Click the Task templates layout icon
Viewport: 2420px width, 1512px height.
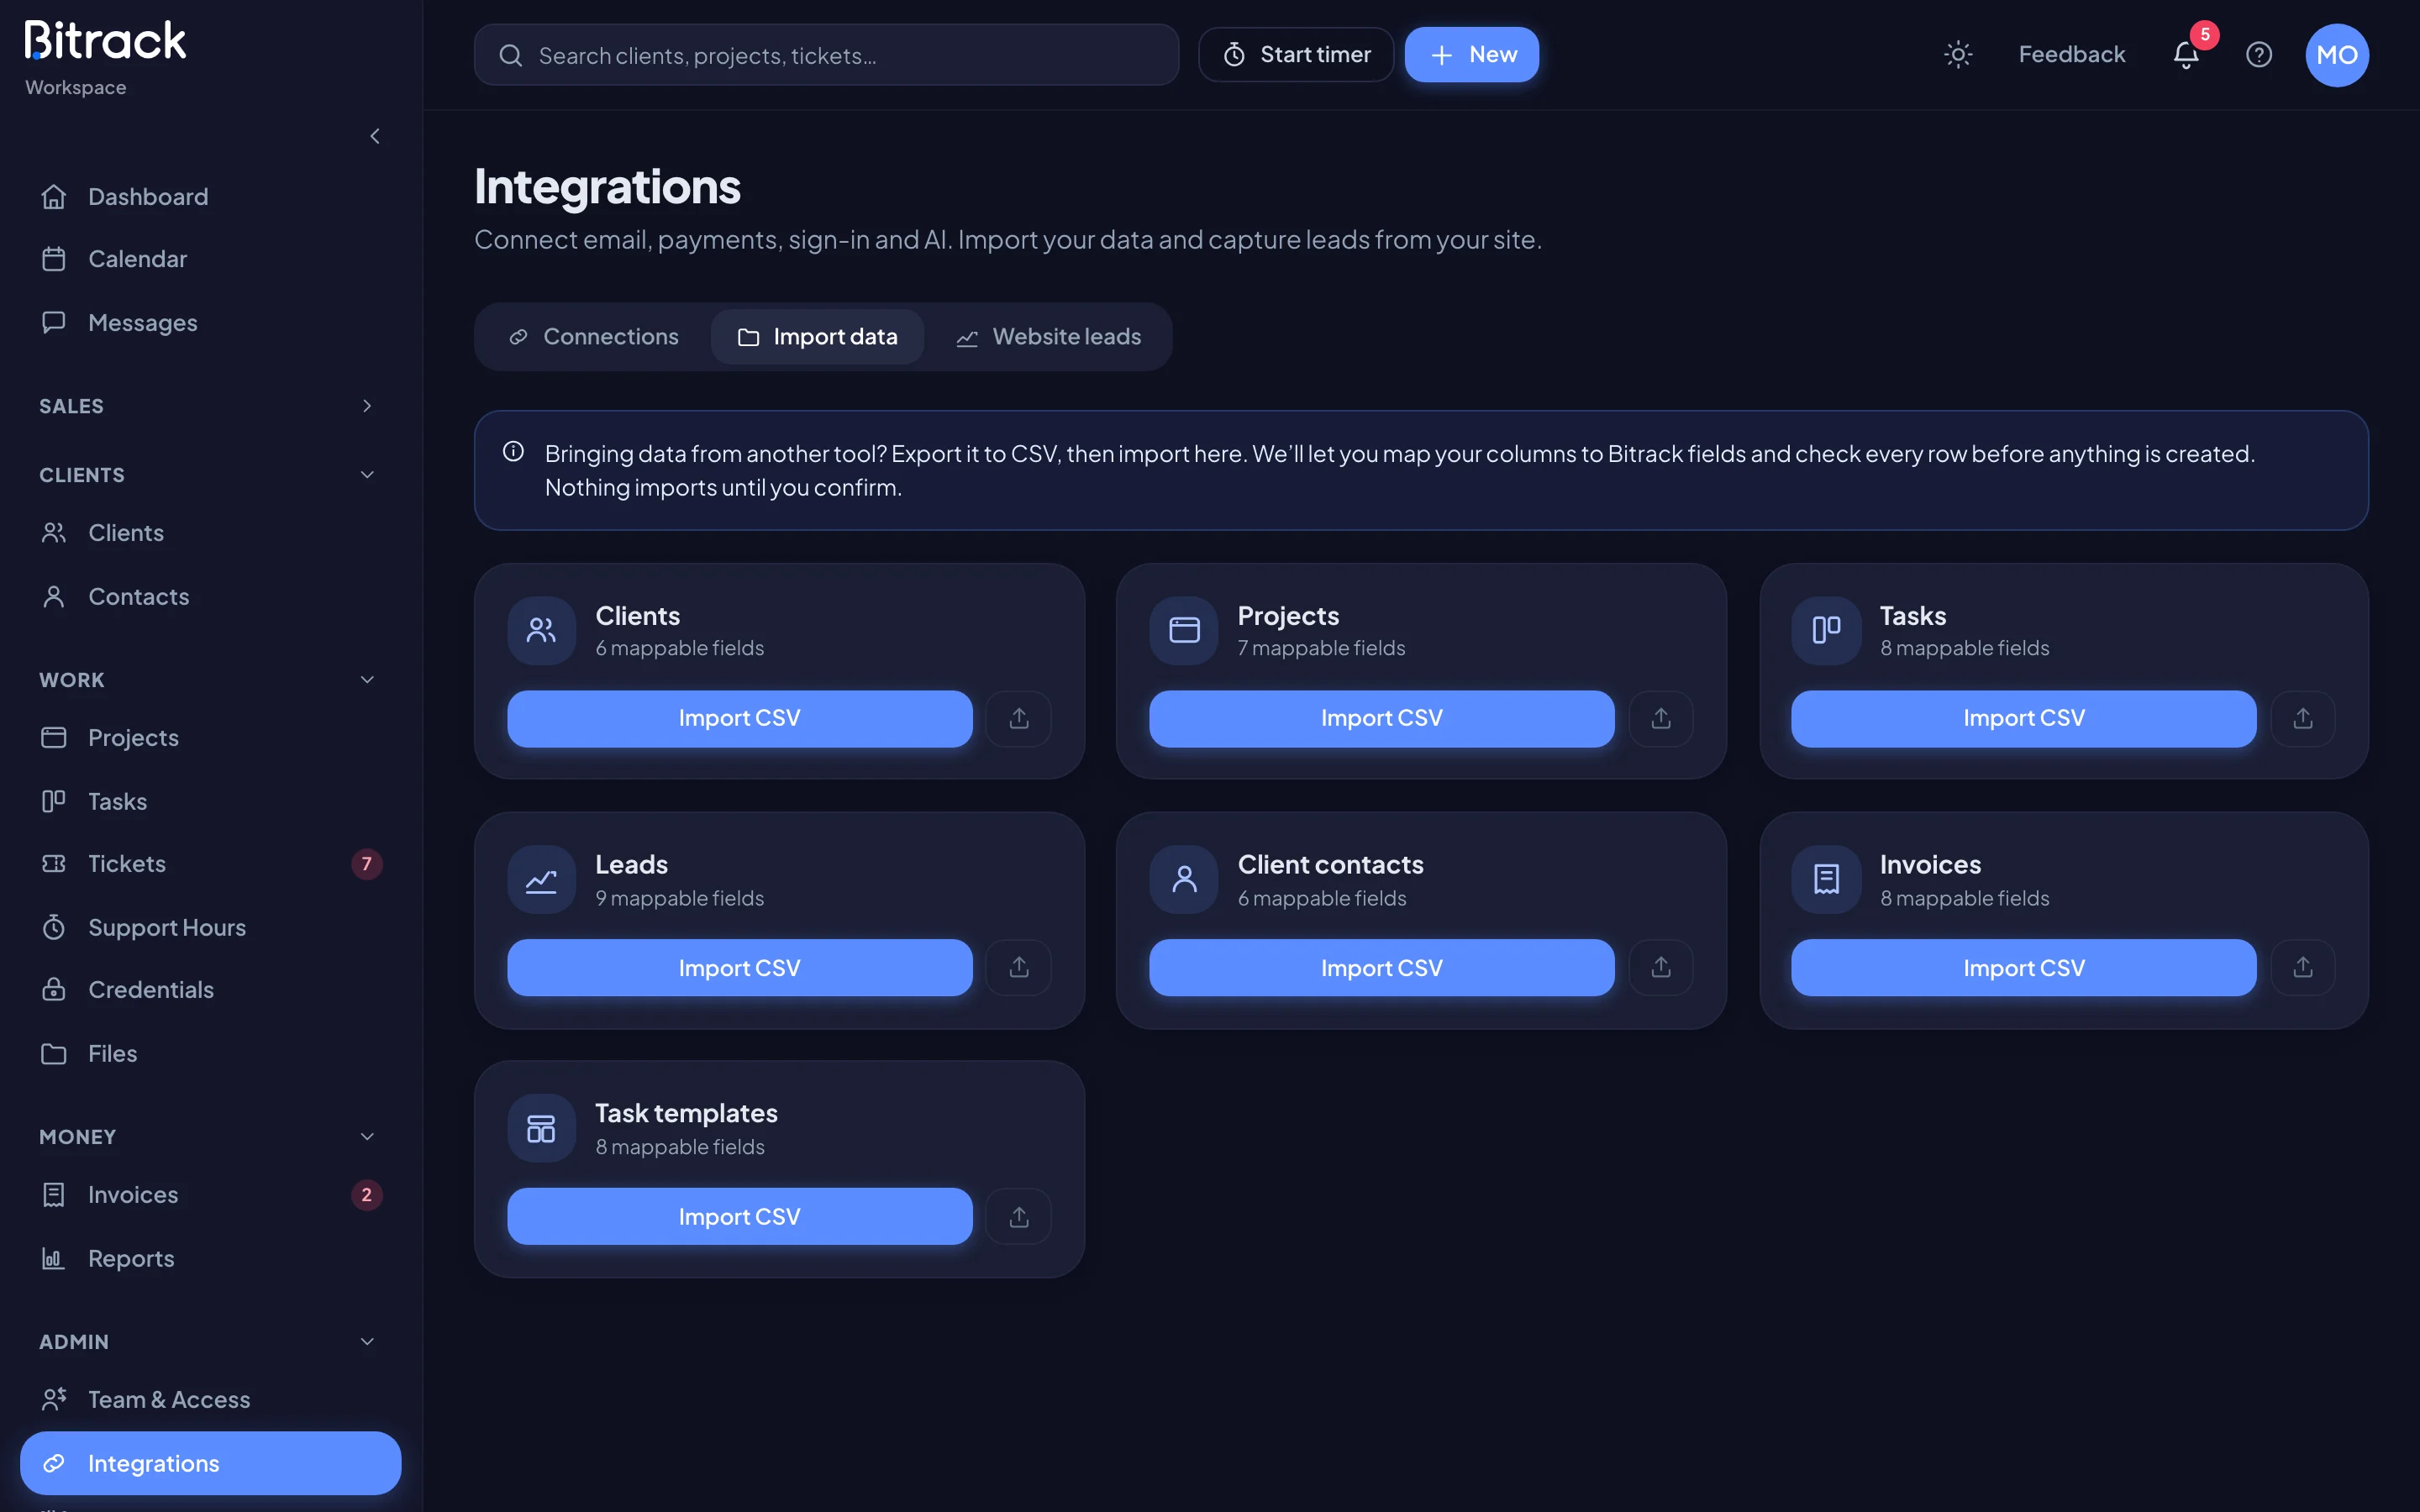(x=541, y=1129)
